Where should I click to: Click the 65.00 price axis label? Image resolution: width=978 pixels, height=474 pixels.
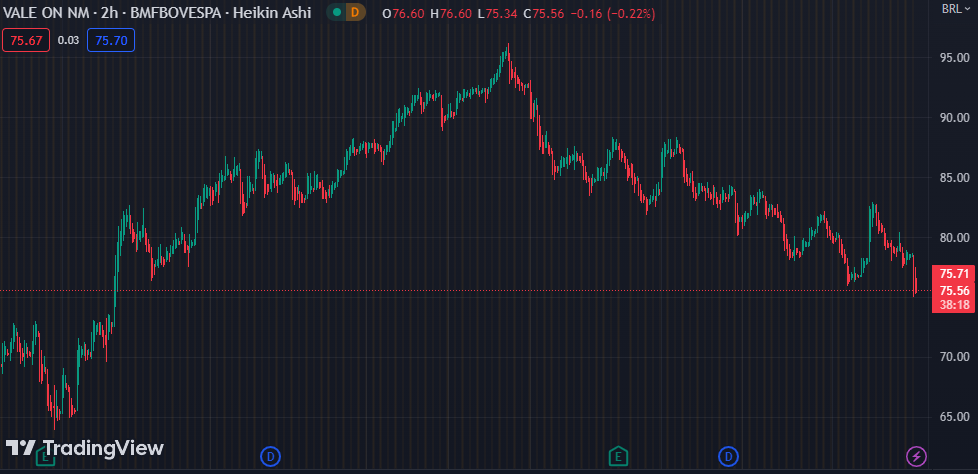pyautogui.click(x=954, y=417)
